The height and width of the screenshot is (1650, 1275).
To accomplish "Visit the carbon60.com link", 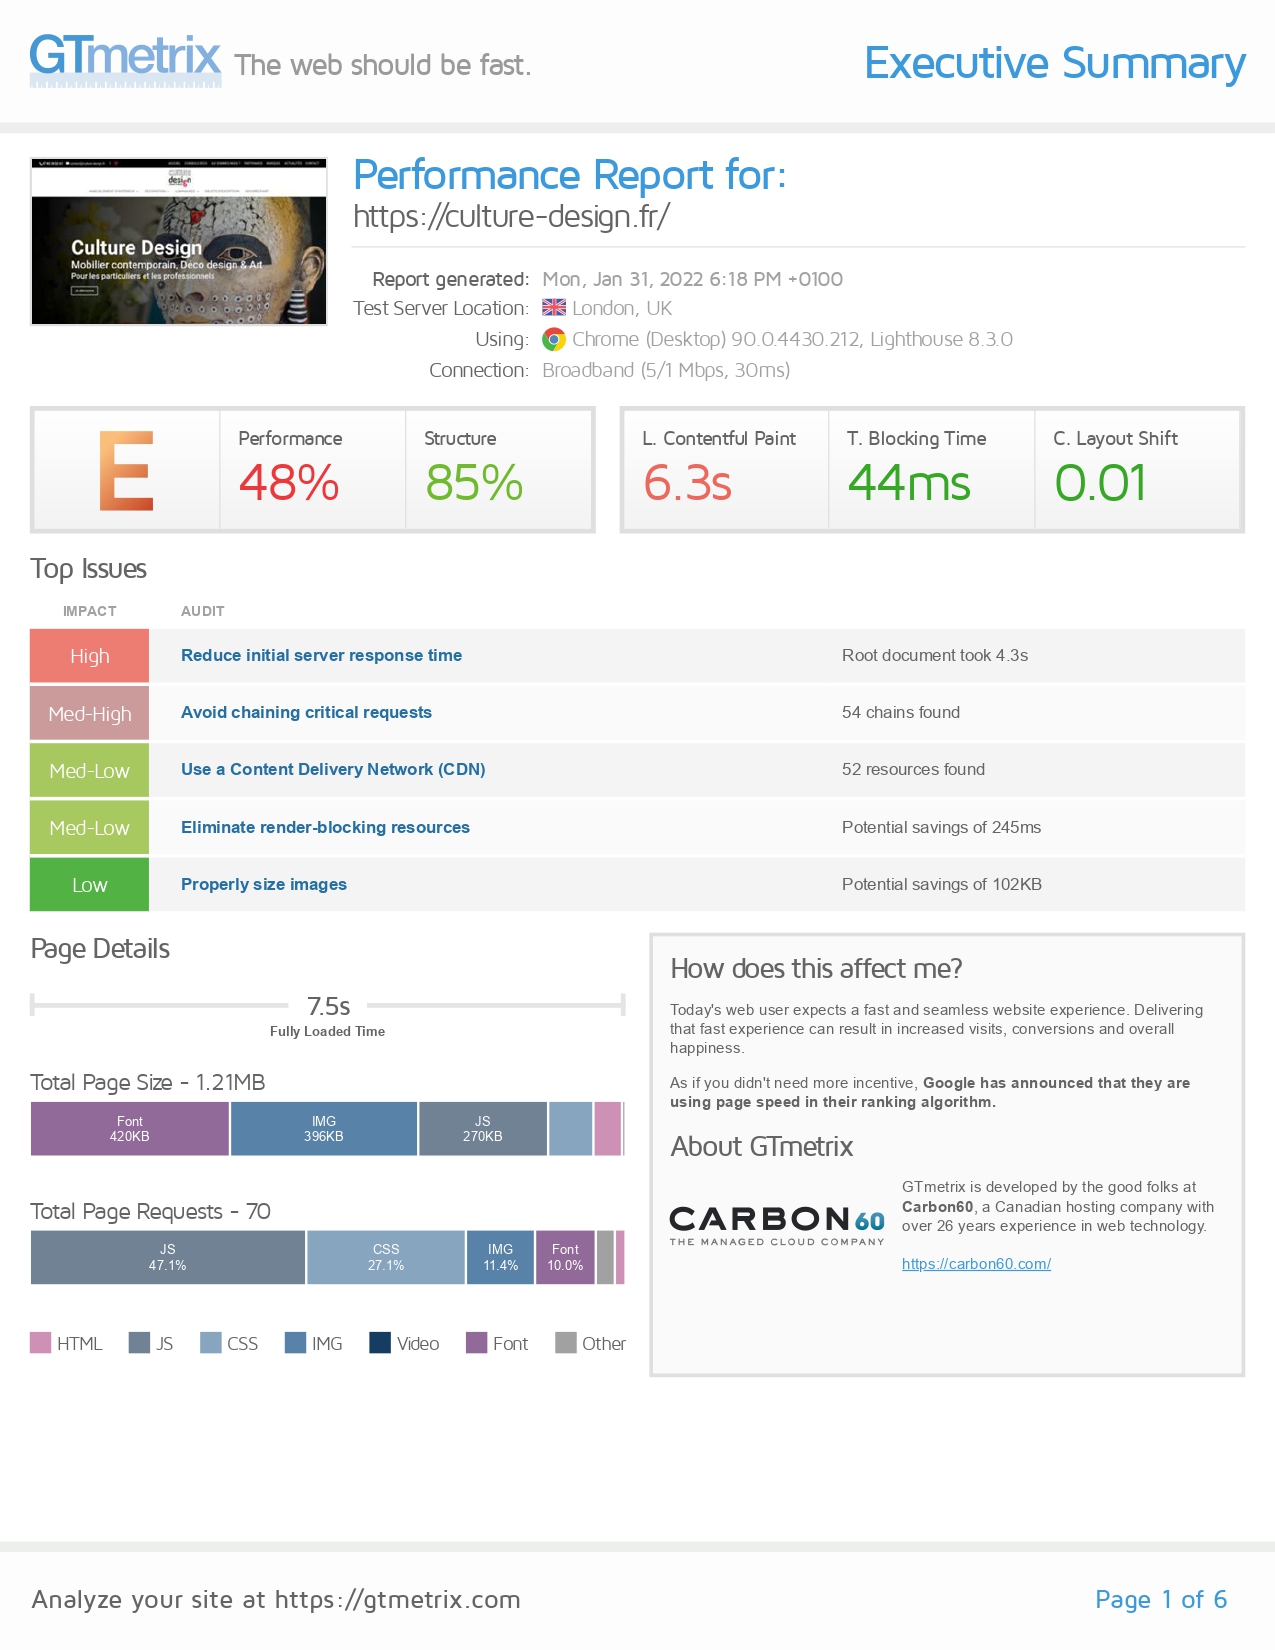I will click(976, 1264).
